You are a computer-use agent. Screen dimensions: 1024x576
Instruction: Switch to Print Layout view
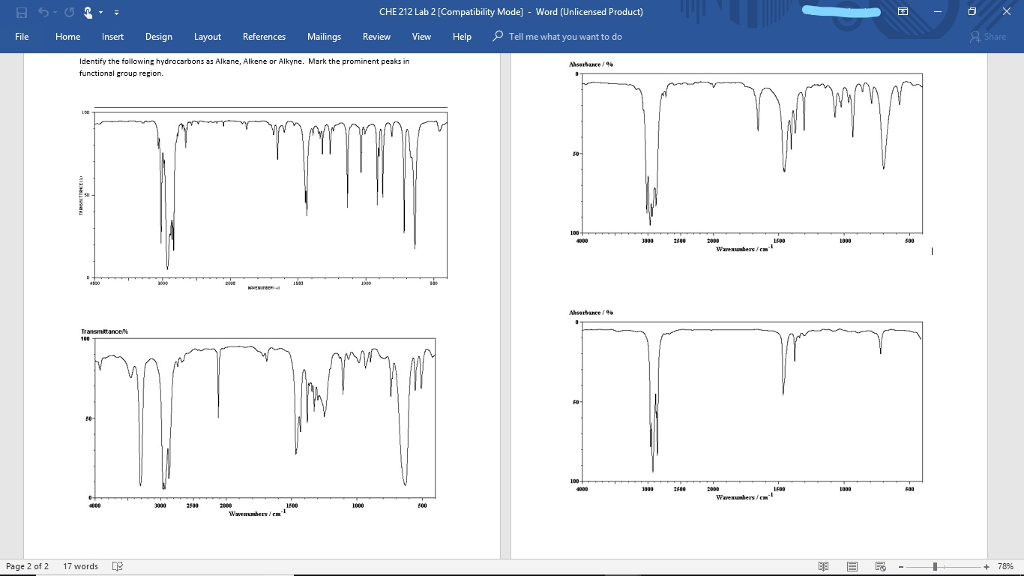coord(853,566)
